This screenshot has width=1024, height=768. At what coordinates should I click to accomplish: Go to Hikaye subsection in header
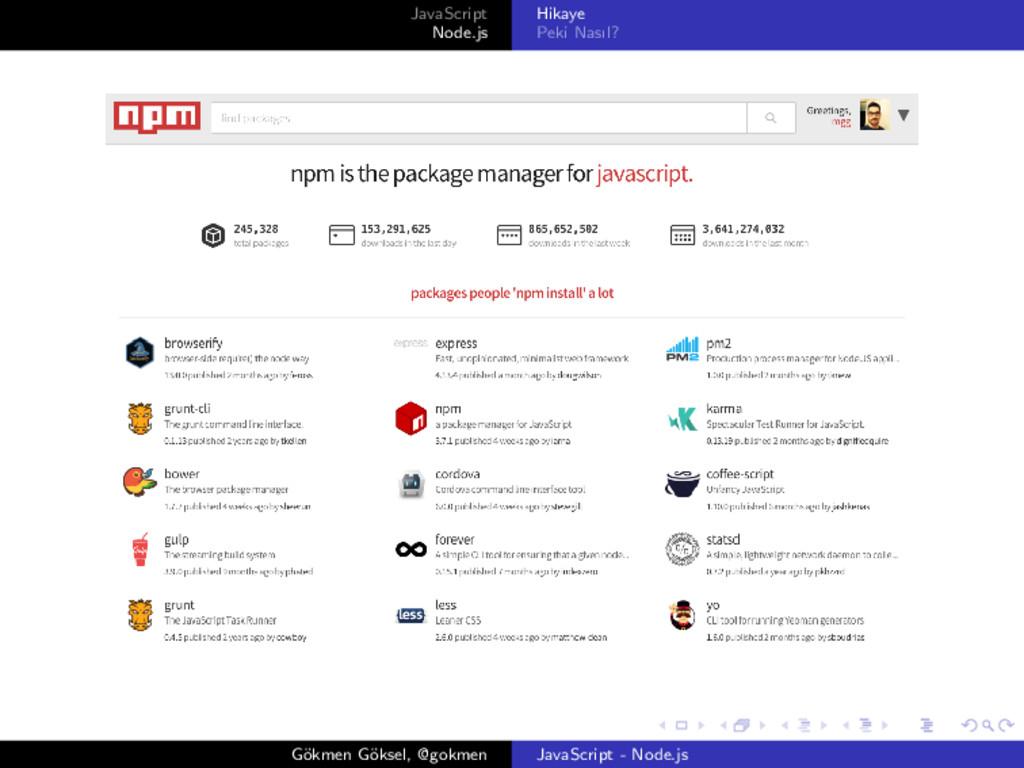tap(560, 14)
